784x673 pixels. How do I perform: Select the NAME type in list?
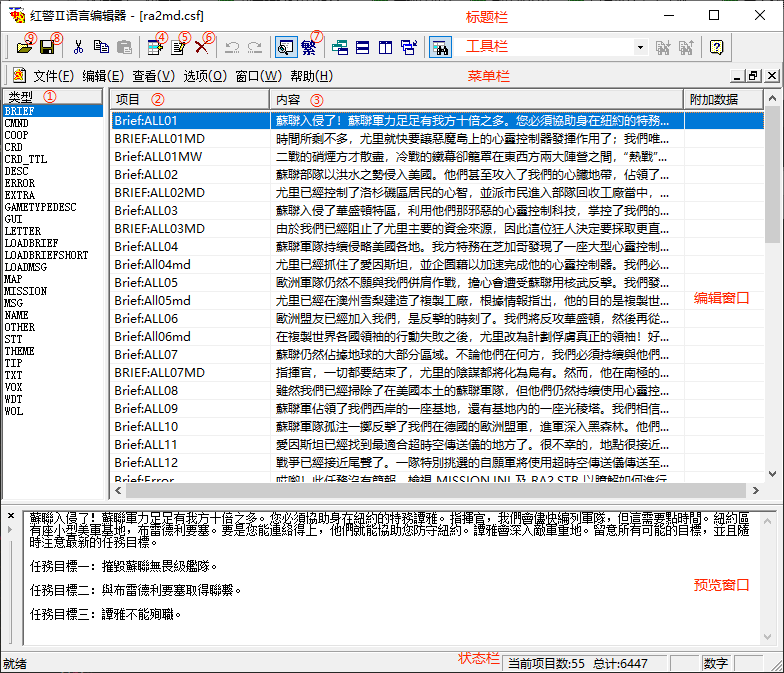tap(16, 316)
